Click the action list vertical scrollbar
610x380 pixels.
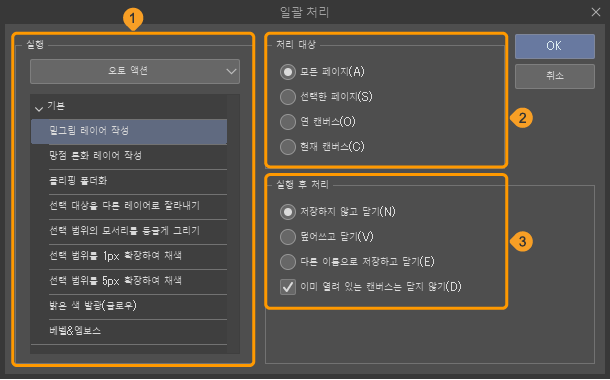pyautogui.click(x=233, y=224)
